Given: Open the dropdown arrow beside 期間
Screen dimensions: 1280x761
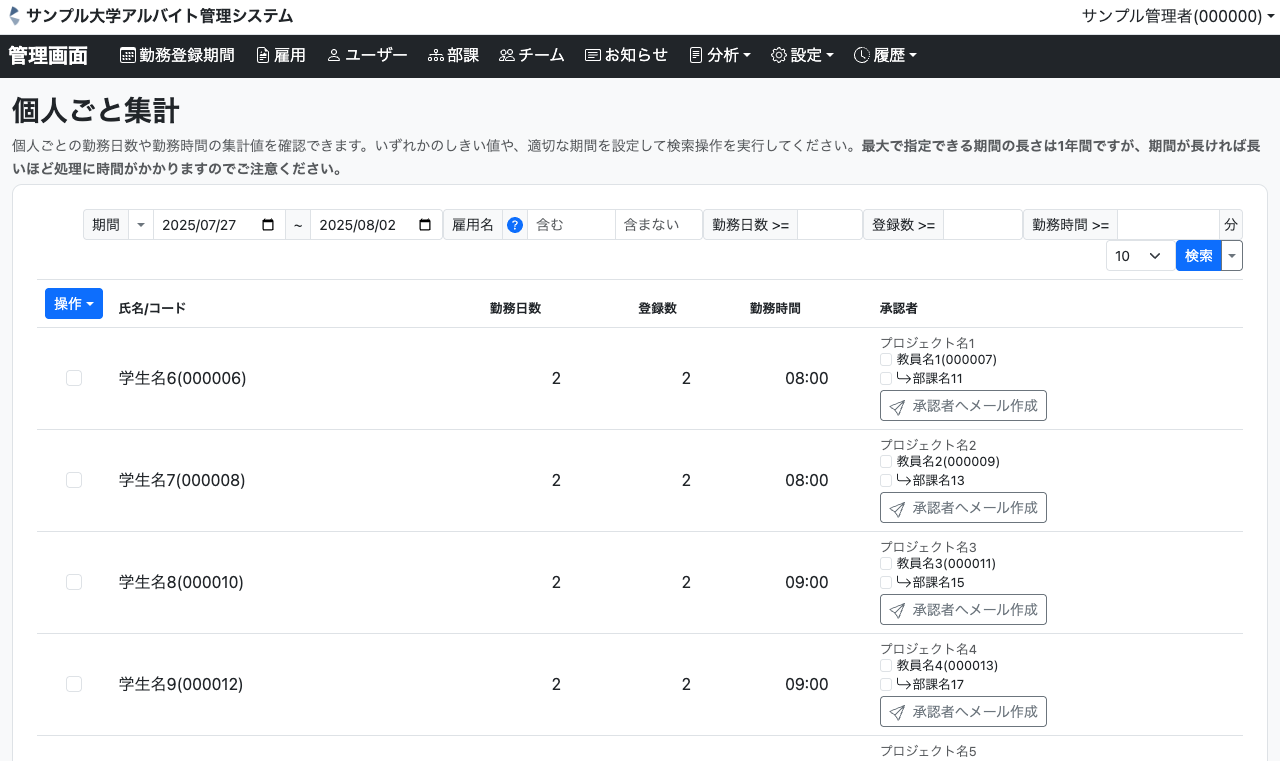Looking at the screenshot, I should coord(141,225).
